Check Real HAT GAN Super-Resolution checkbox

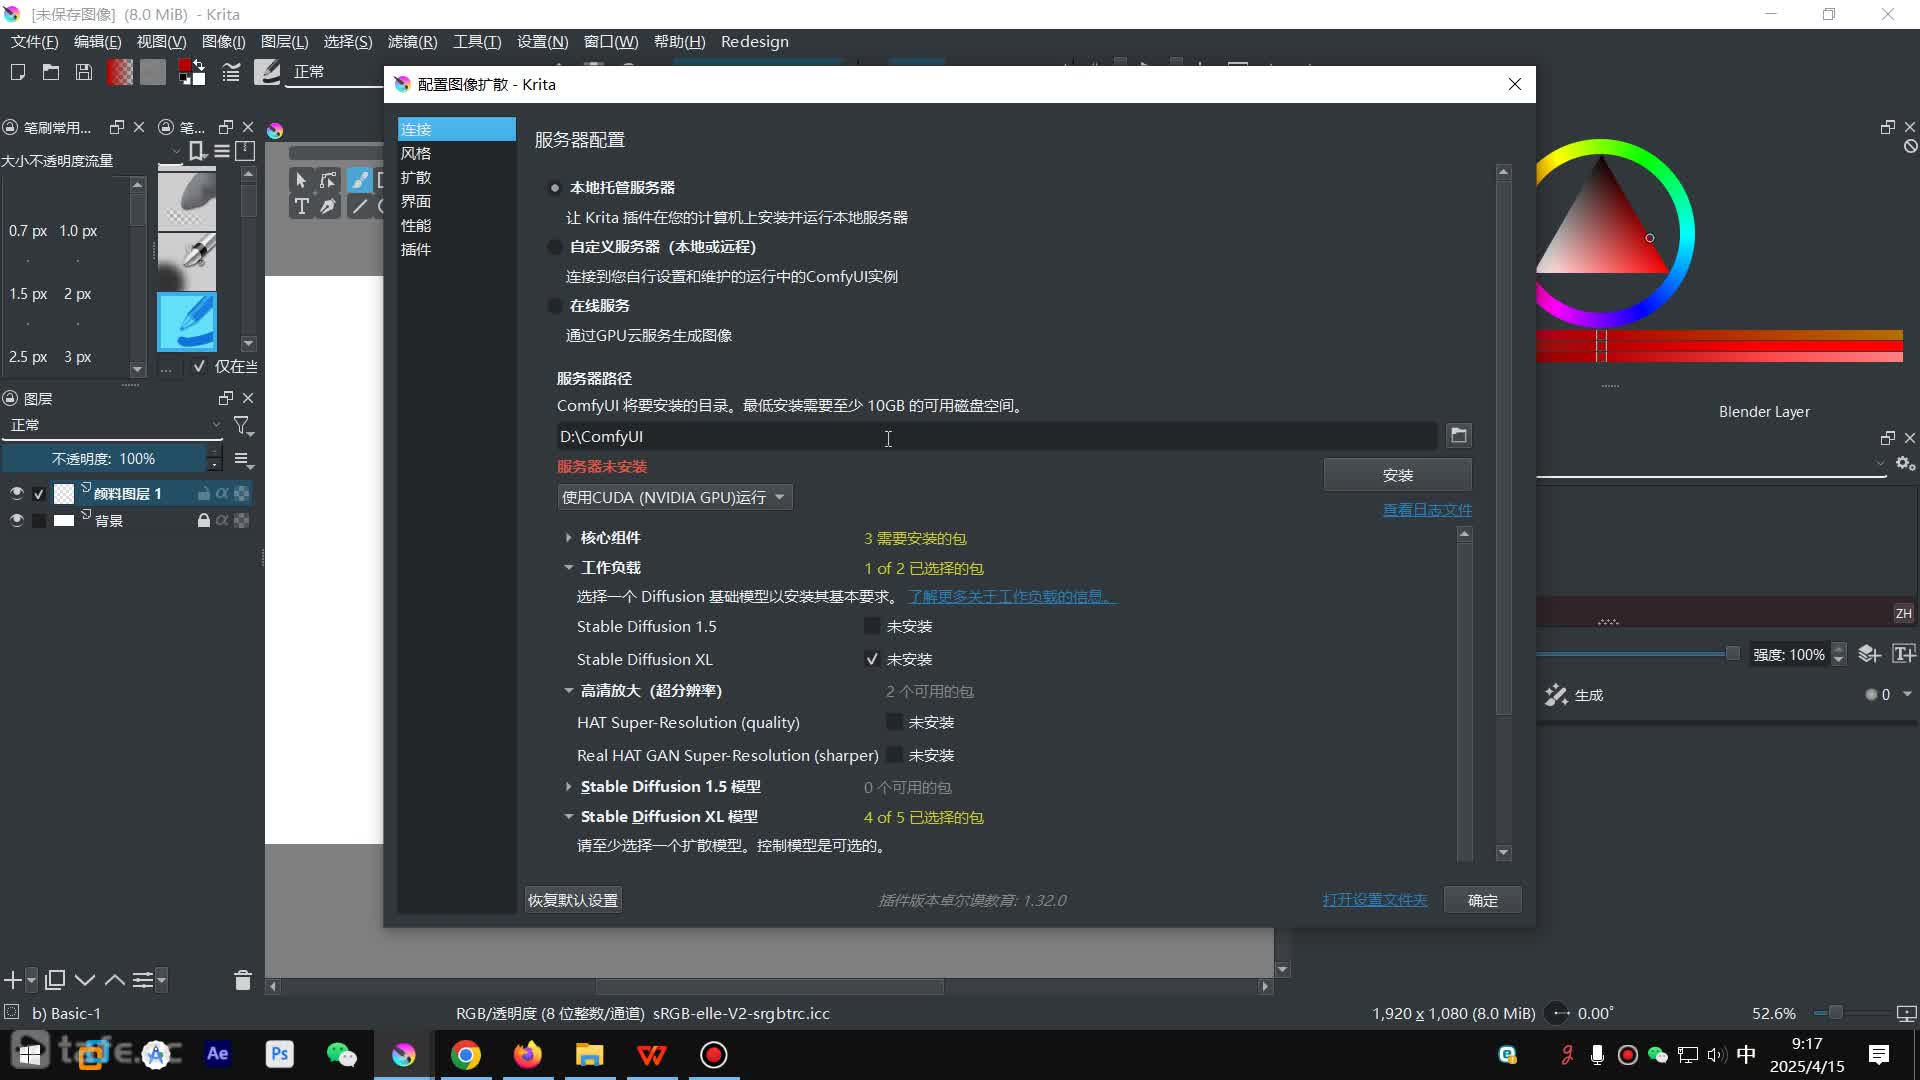tap(894, 755)
